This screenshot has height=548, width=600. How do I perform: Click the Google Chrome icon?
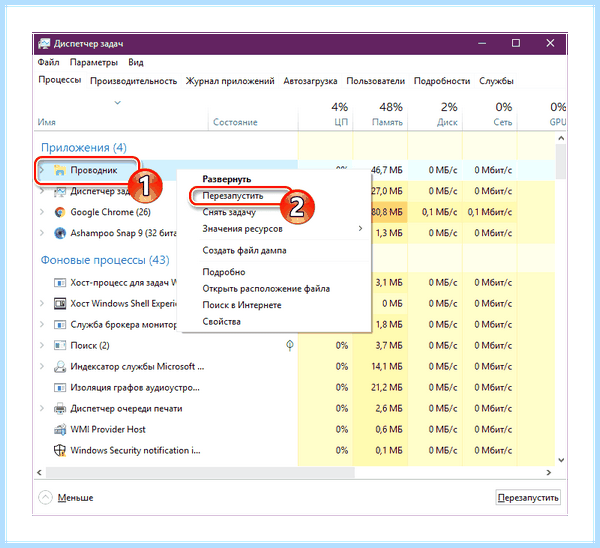[60, 212]
